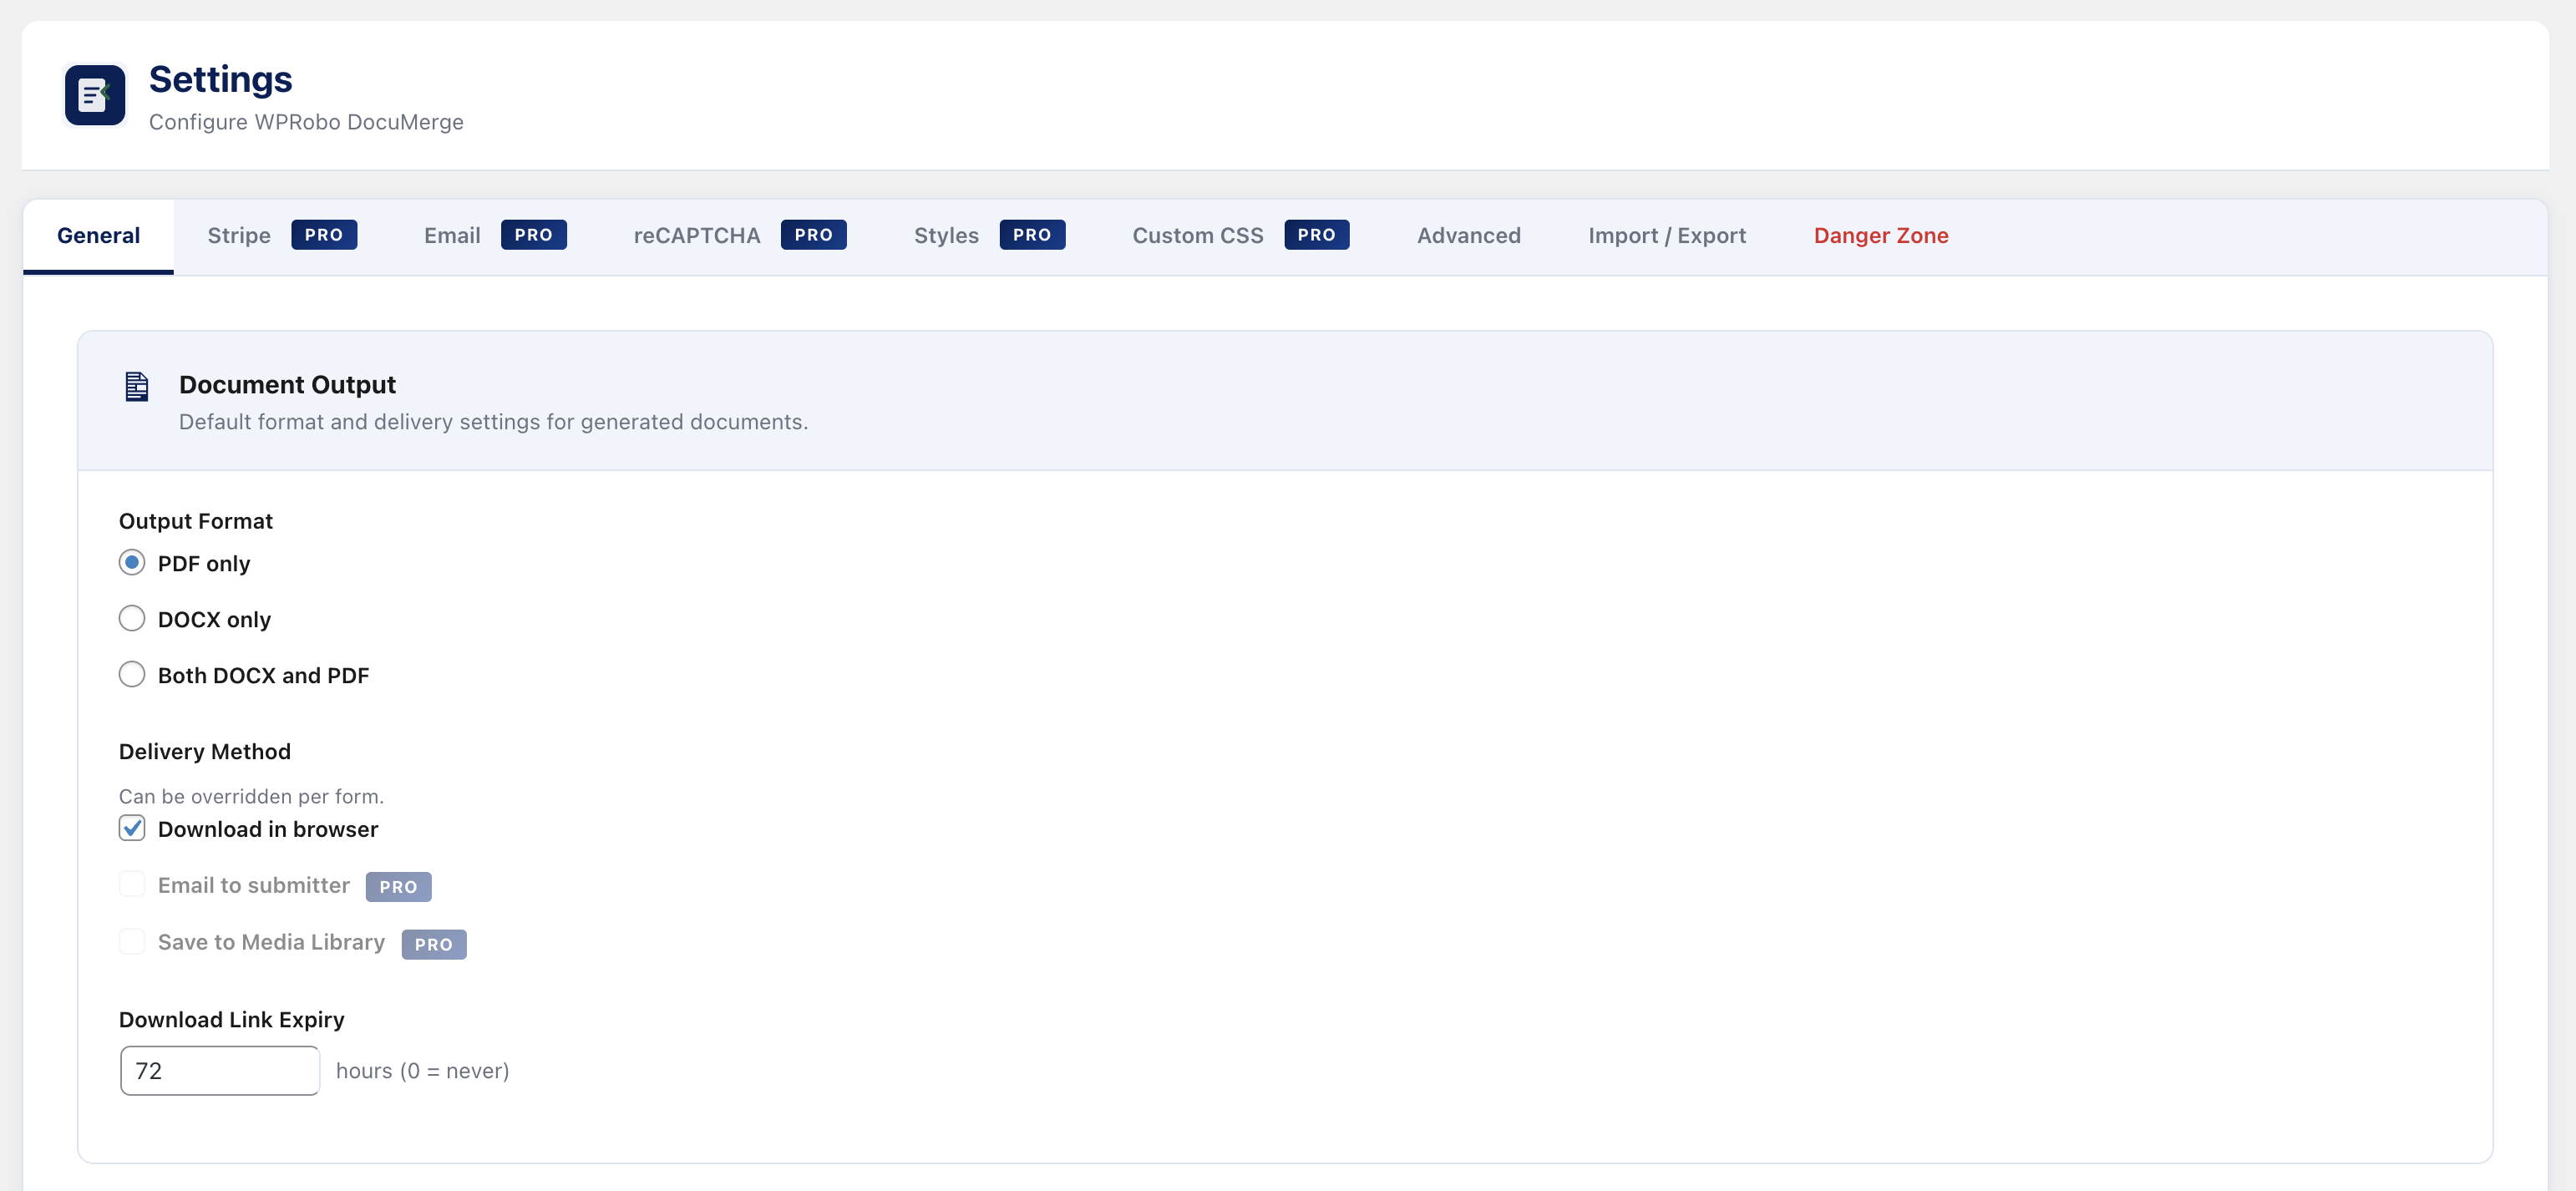Screen dimensions: 2576x1191
Task: Click PRO badge next to Save to Media Library
Action: coord(433,944)
